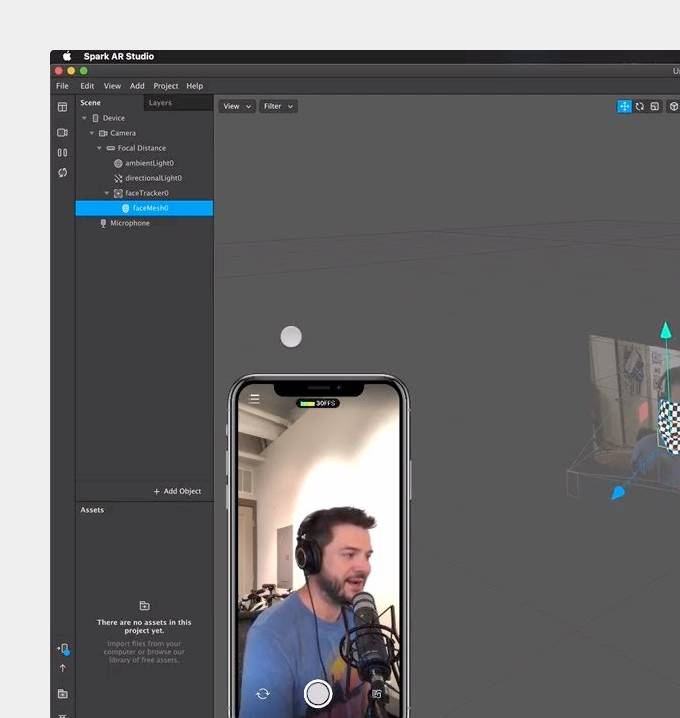This screenshot has width=680, height=718.
Task: Open the File menu
Action: point(62,86)
